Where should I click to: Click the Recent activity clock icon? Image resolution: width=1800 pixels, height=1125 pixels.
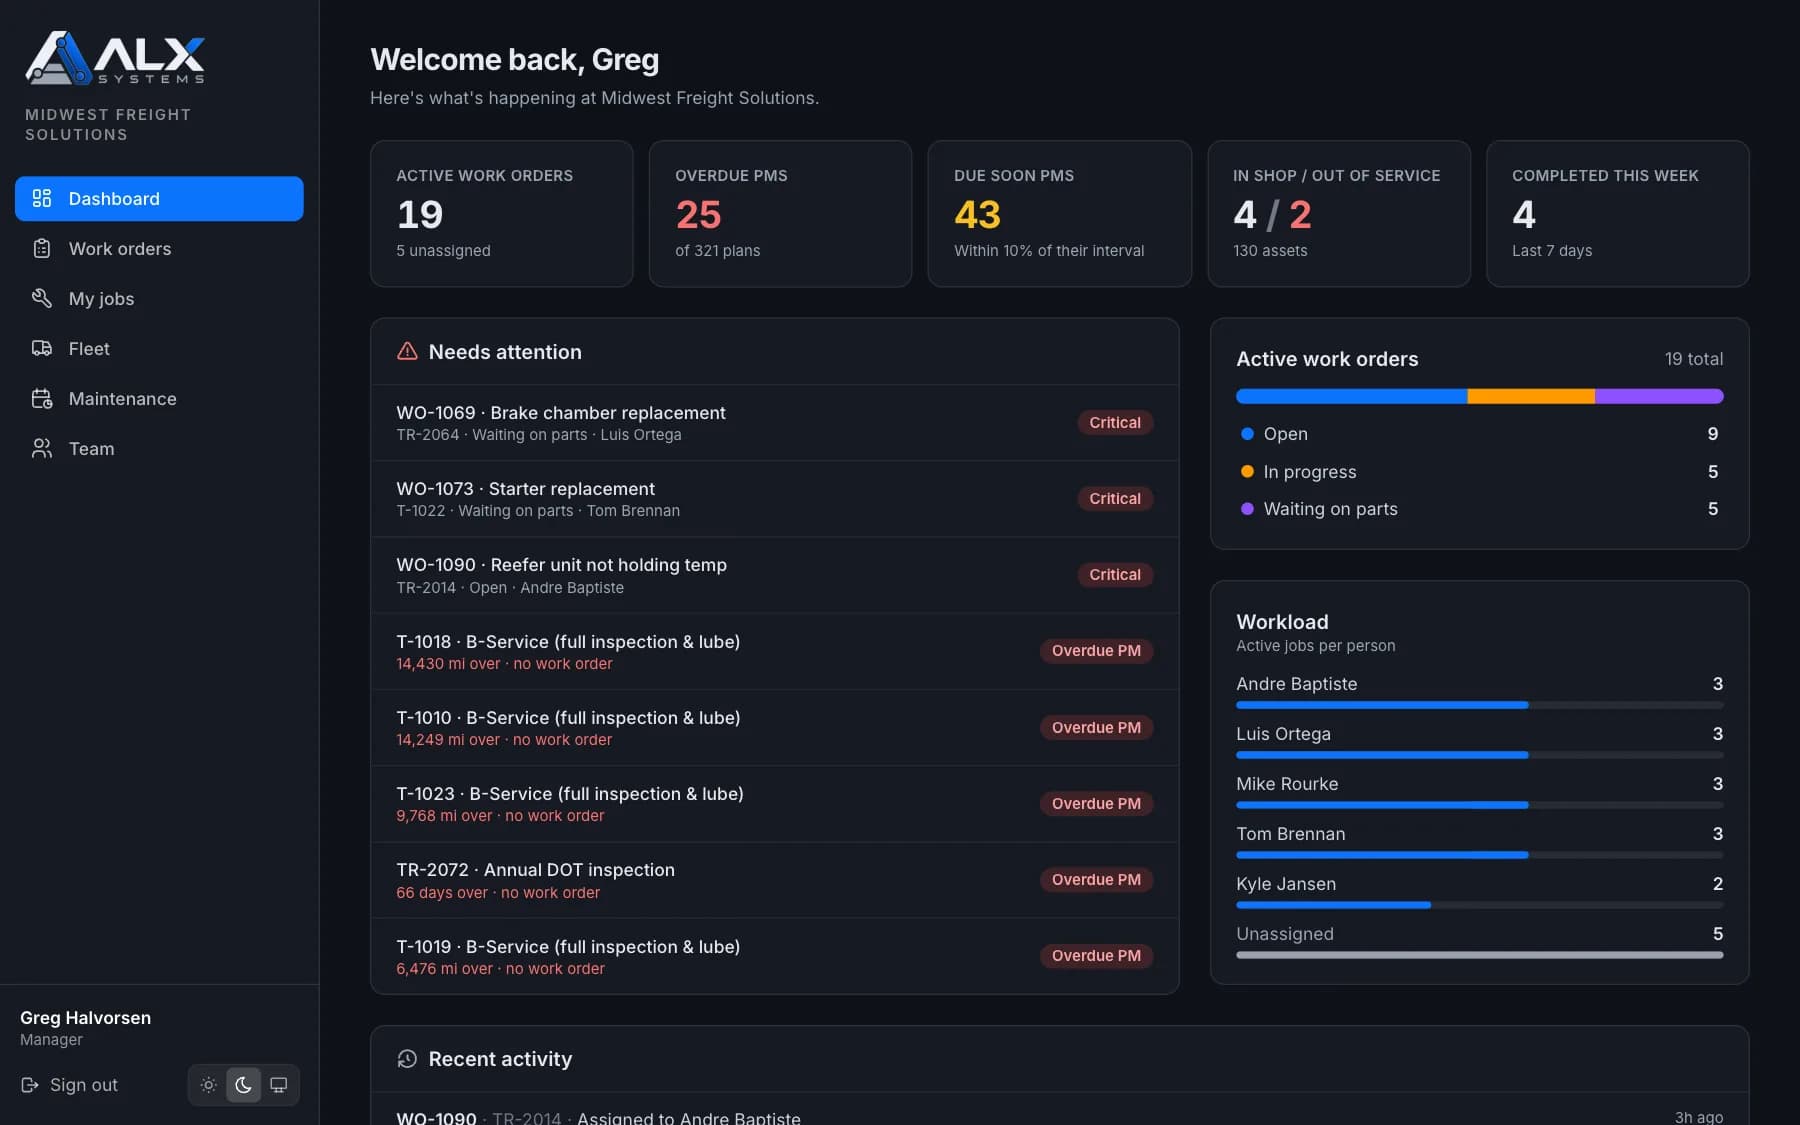tap(407, 1059)
